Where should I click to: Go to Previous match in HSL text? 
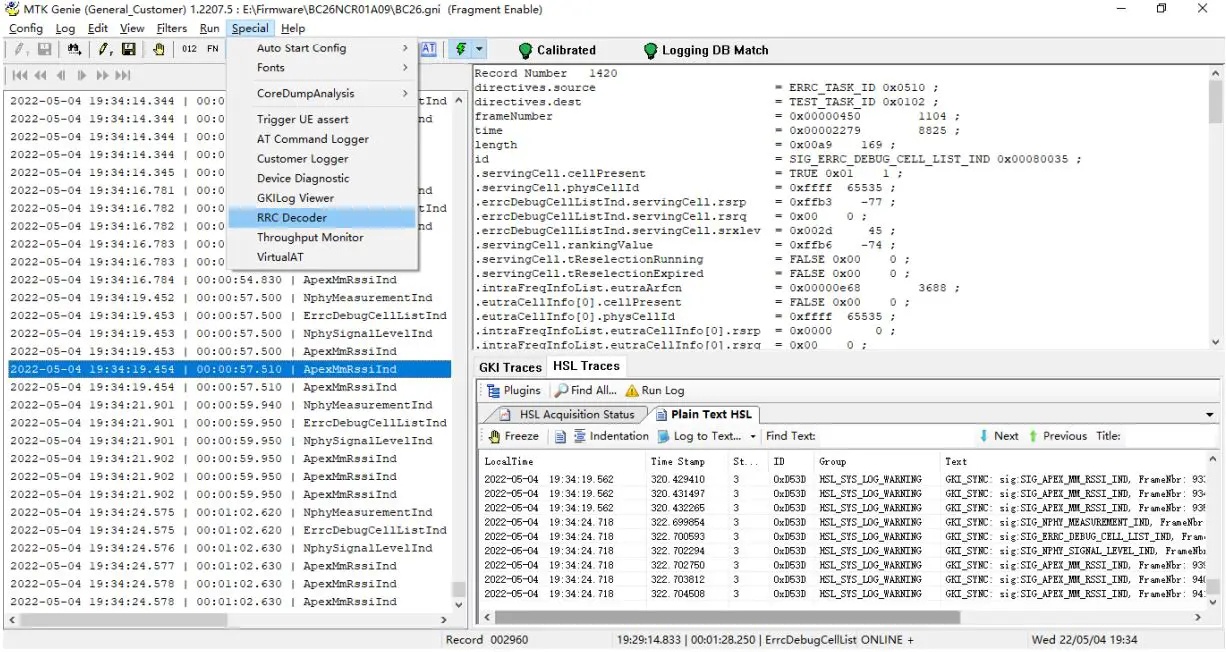(1056, 436)
